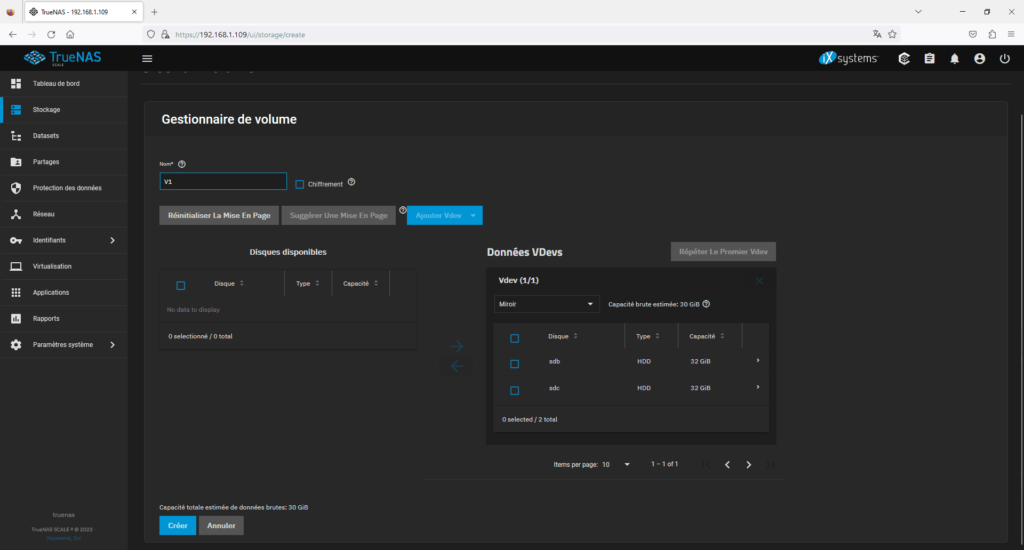Open the notifications bell icon
1024x550 pixels.
pyautogui.click(x=954, y=59)
